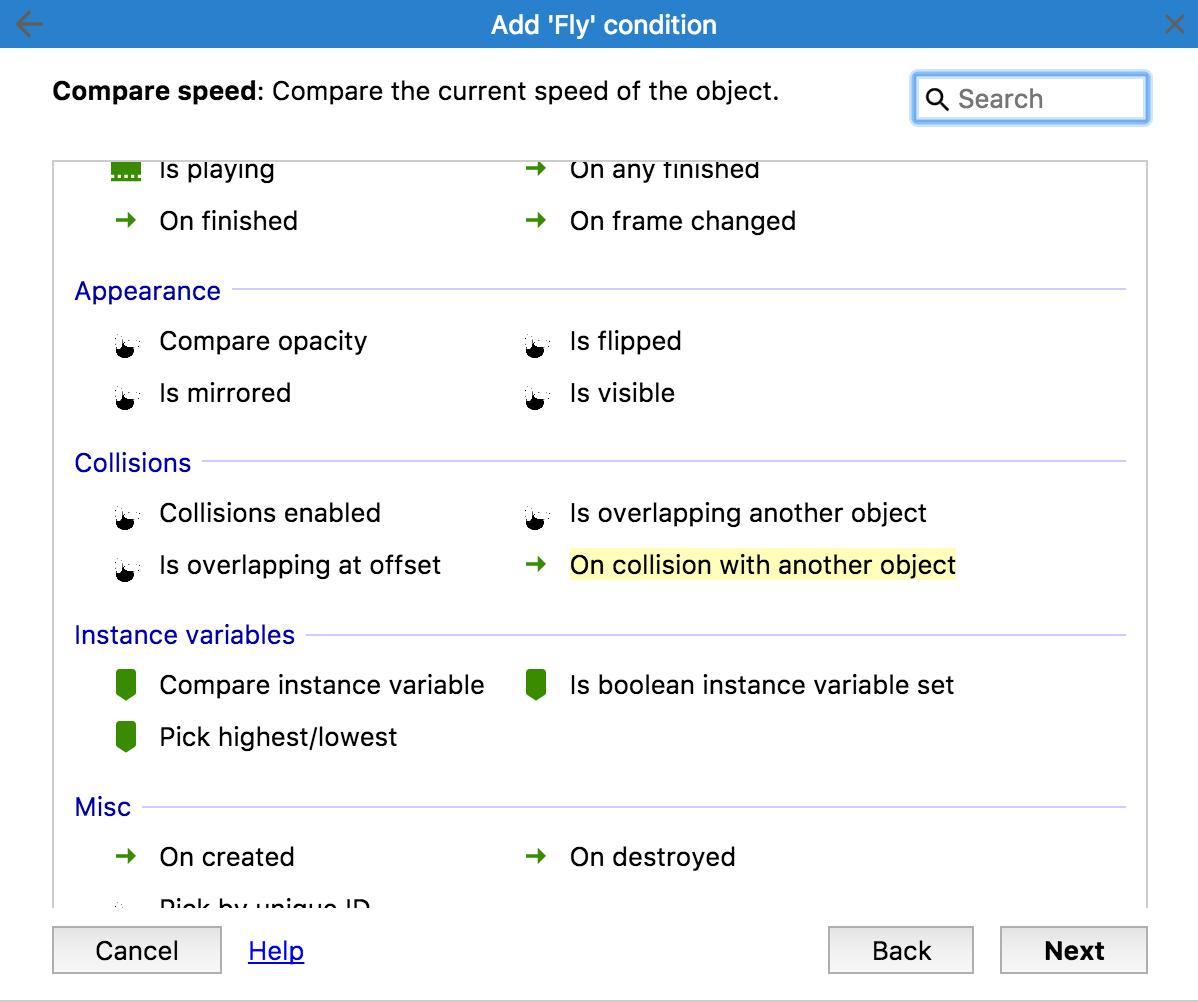The height and width of the screenshot is (1002, 1198).
Task: Select the Is visible condition
Action: click(622, 393)
